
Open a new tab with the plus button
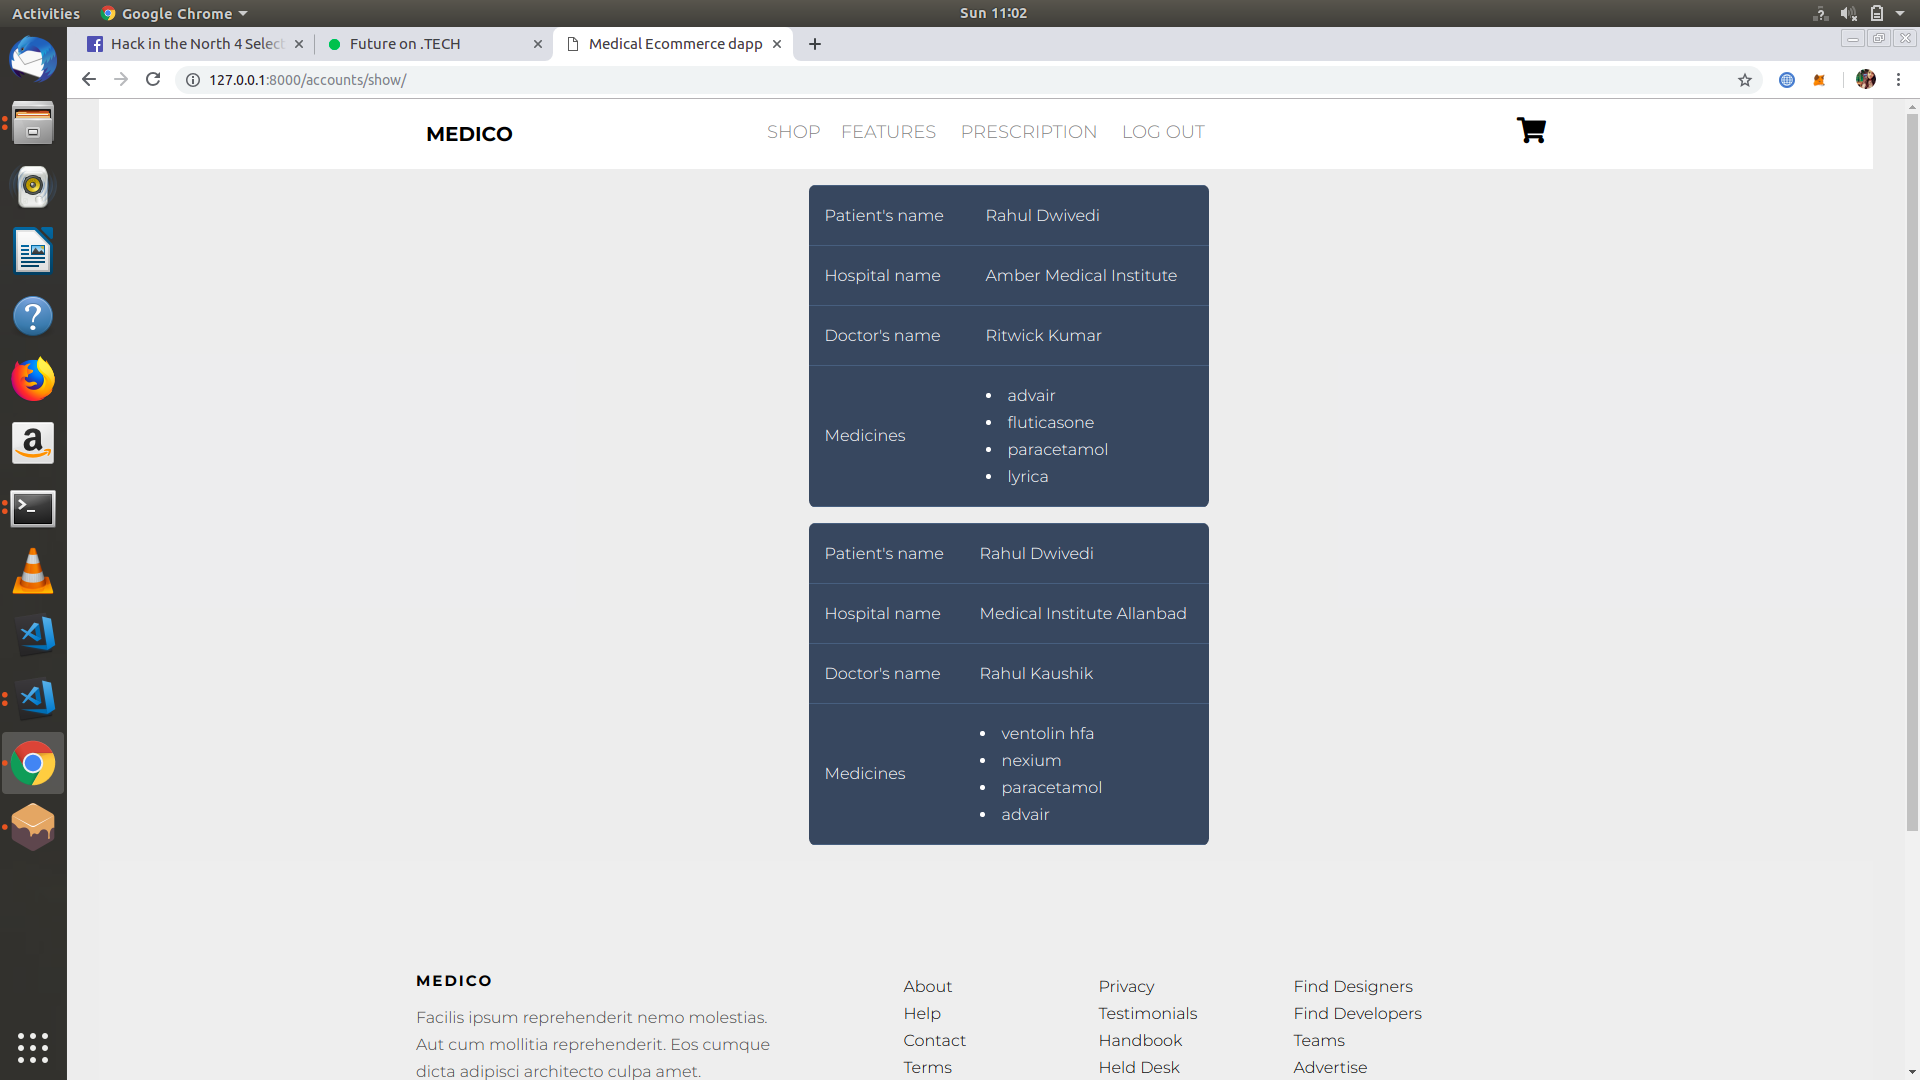815,44
